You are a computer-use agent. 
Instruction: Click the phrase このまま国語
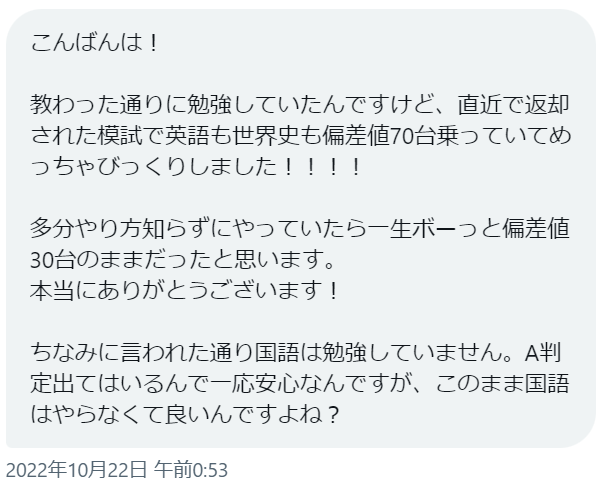[x=502, y=384]
